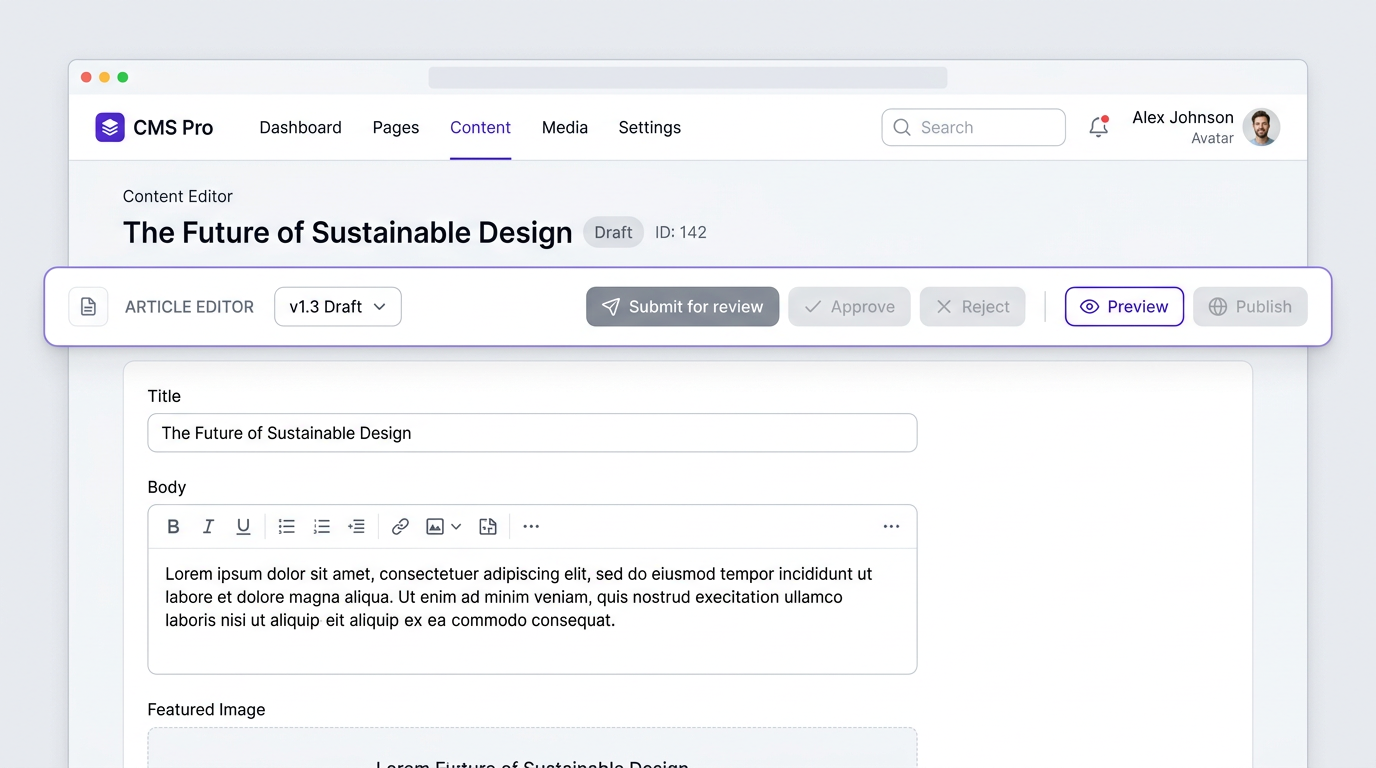Click the Content Editor breadcrumb text
This screenshot has width=1376, height=768.
pos(178,196)
